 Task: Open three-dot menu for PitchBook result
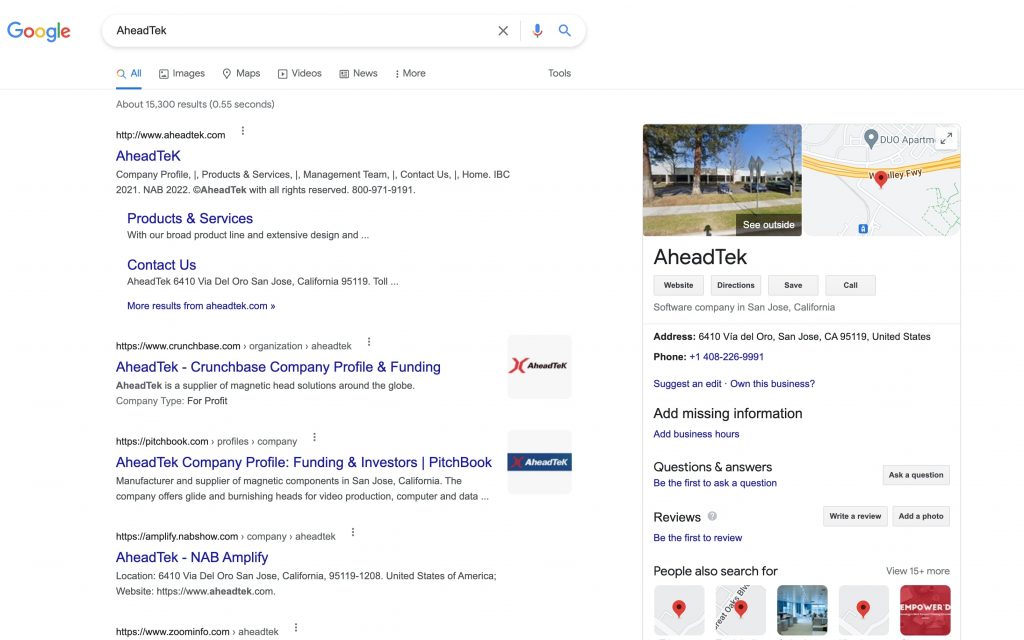pos(314,437)
